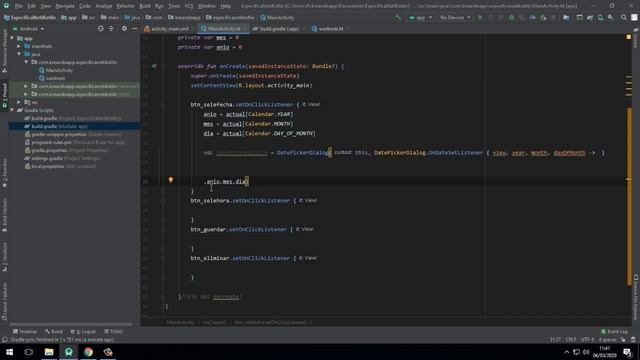
Task: Open SDK Manager icon in the toolbar
Action: (610, 18)
